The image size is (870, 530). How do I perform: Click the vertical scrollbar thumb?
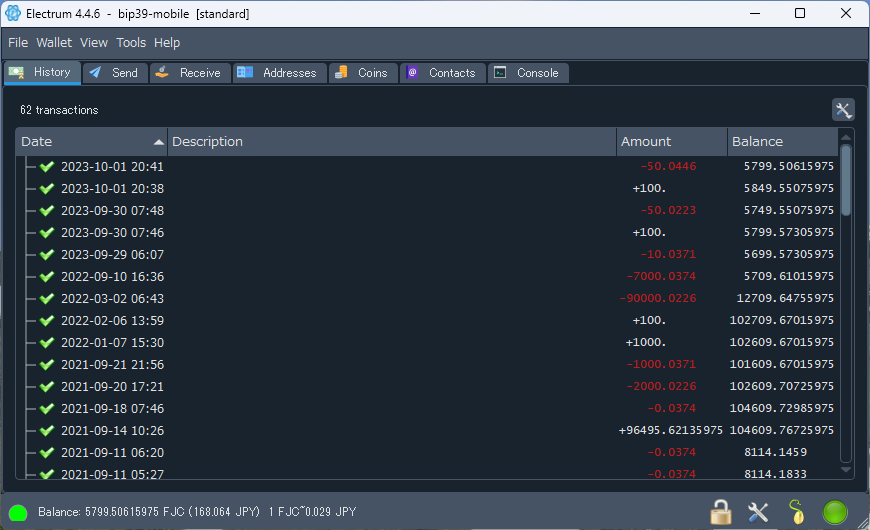click(x=846, y=180)
